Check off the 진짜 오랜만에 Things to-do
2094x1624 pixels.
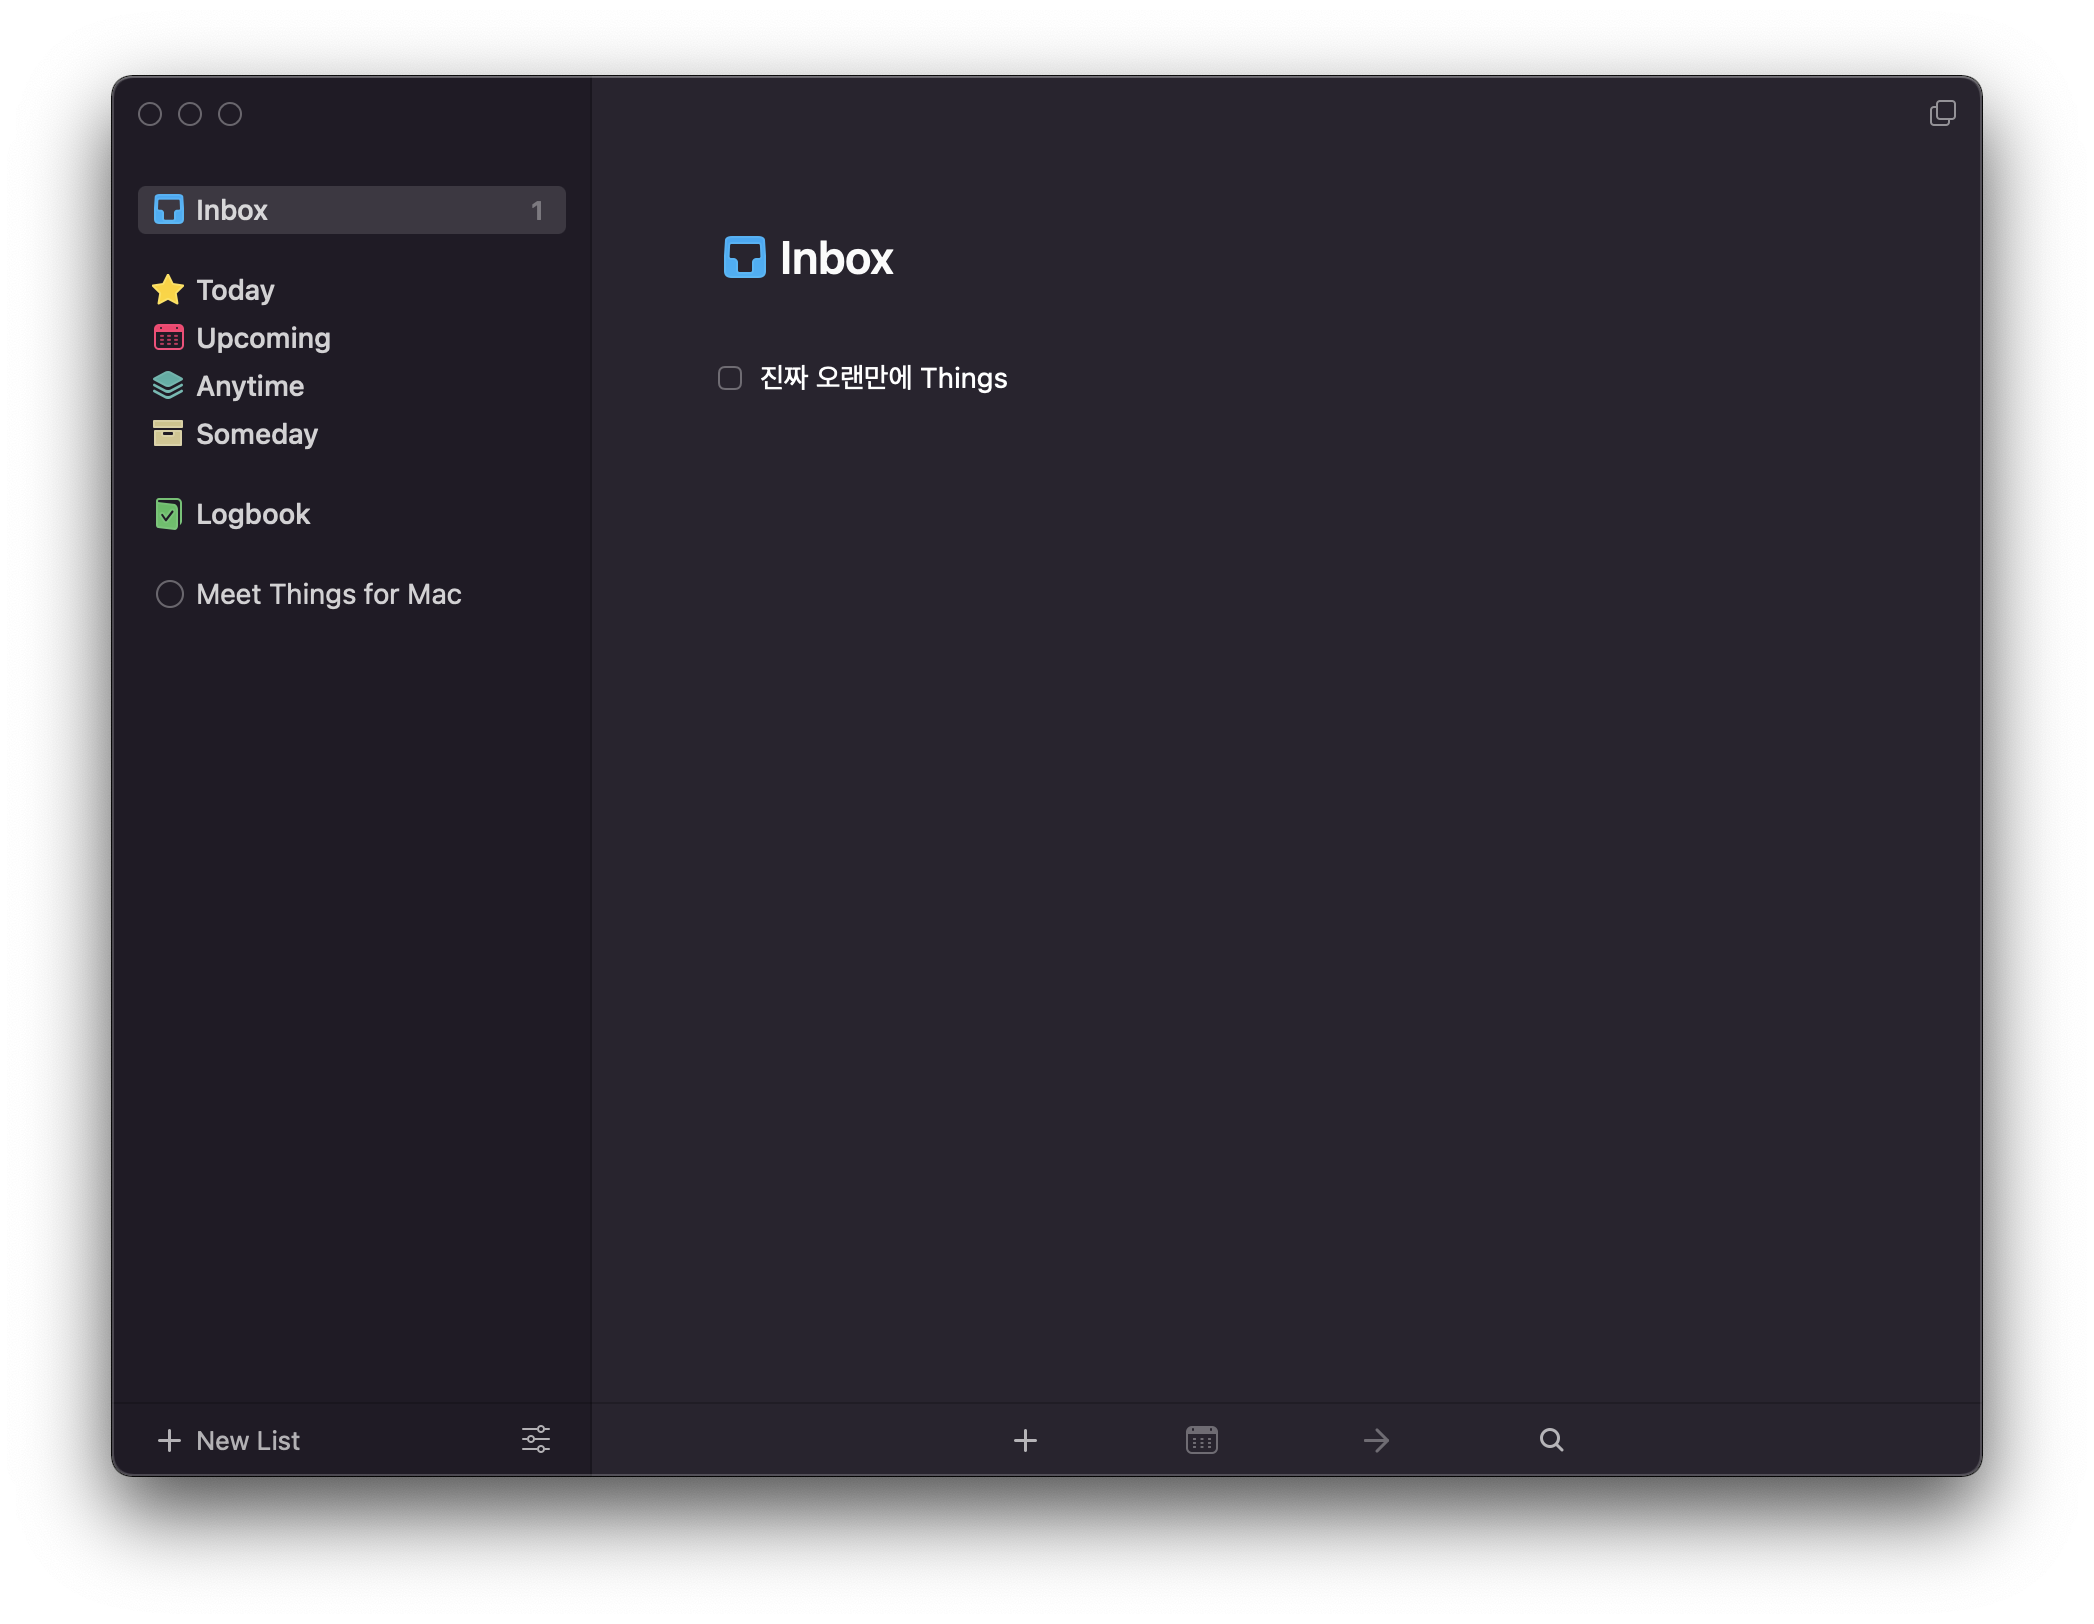(730, 378)
